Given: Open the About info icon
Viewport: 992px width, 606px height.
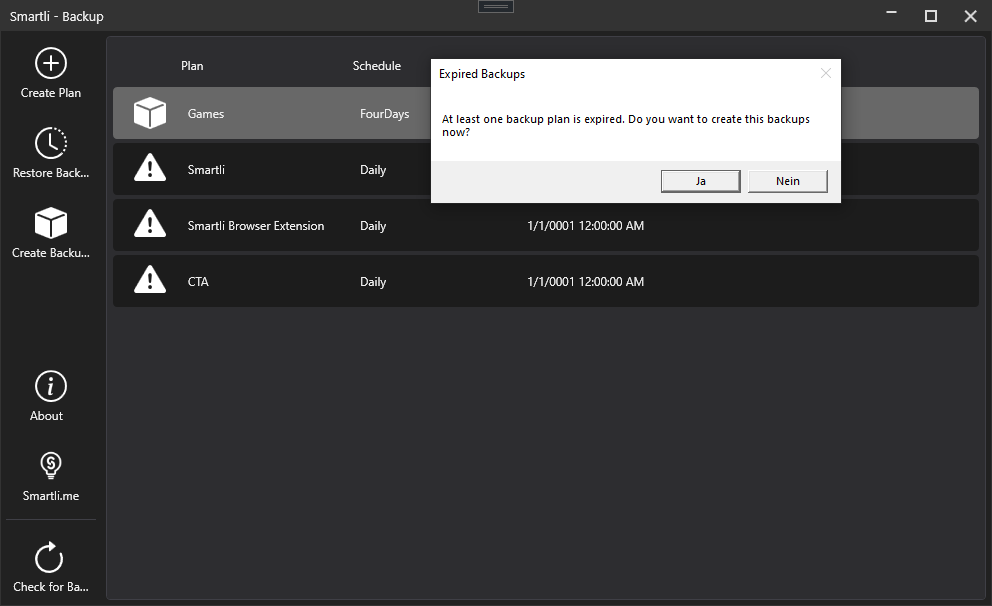Looking at the screenshot, I should pos(50,386).
